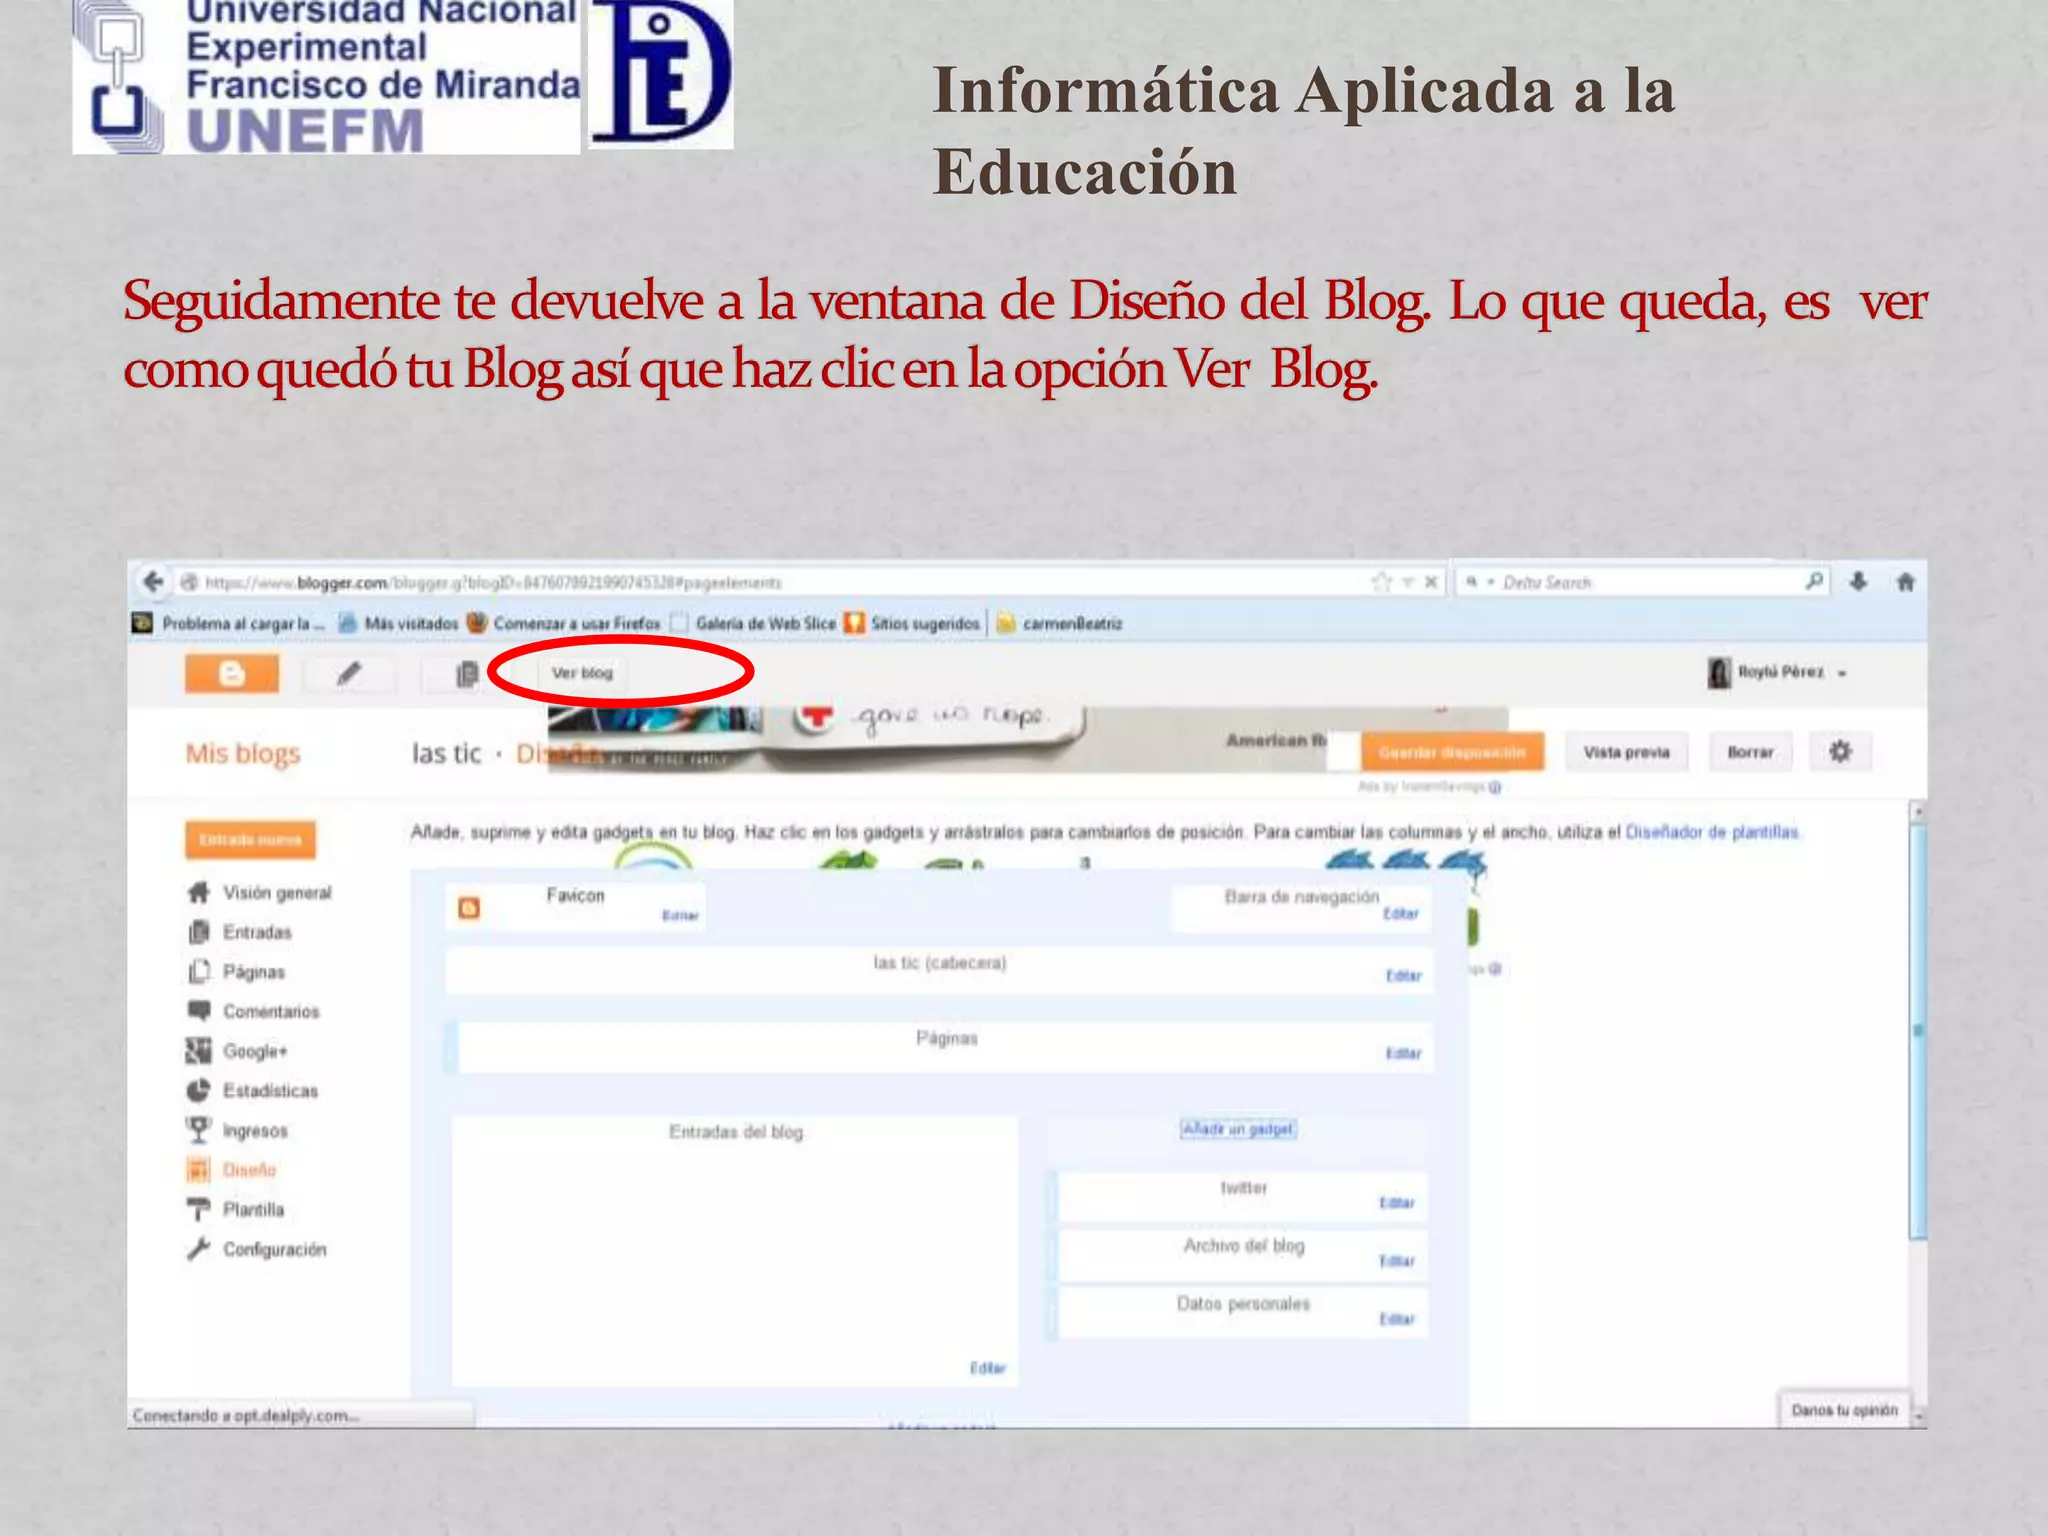
Task: Click the Ingresos trophy icon
Action: pyautogui.click(x=199, y=1130)
